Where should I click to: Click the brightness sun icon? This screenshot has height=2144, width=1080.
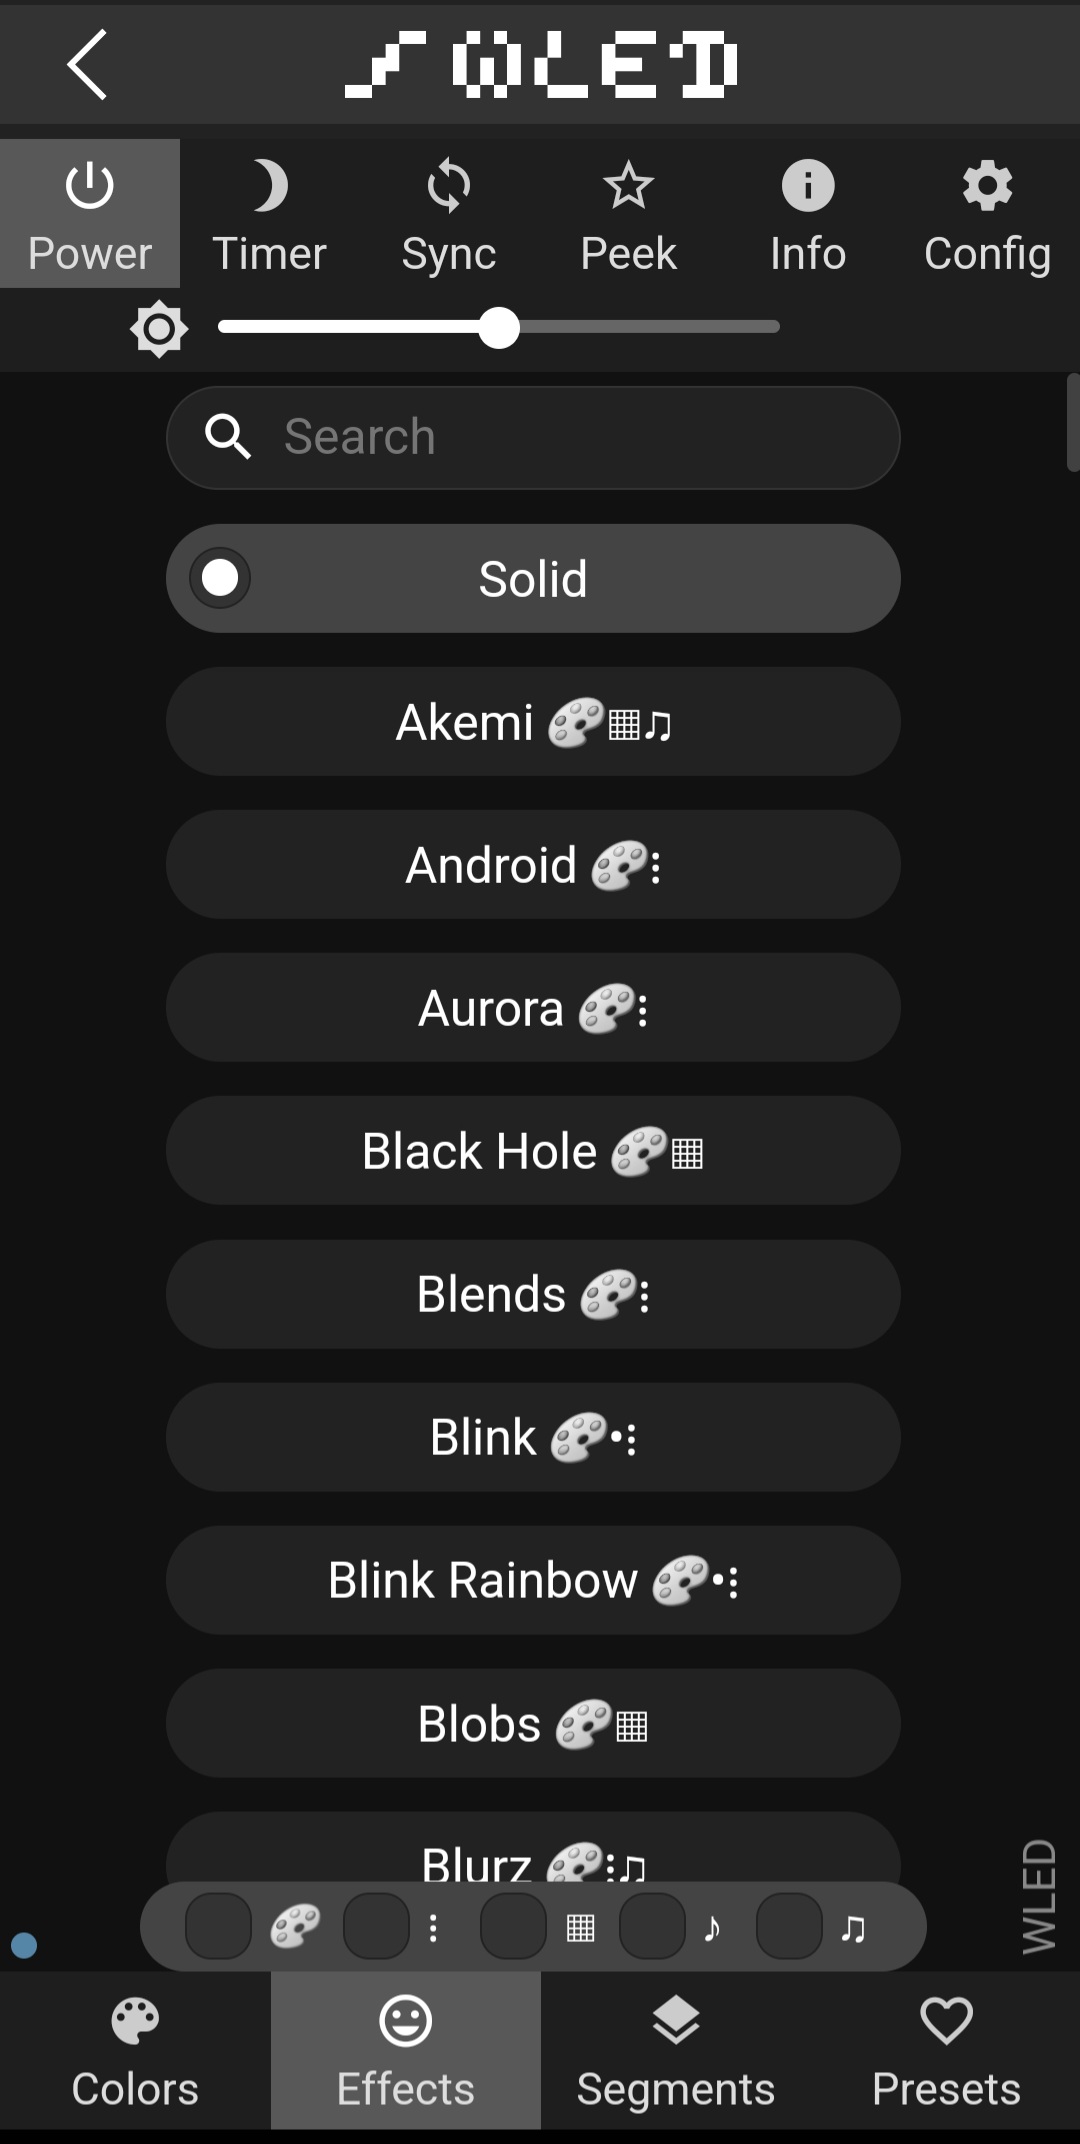(x=159, y=328)
